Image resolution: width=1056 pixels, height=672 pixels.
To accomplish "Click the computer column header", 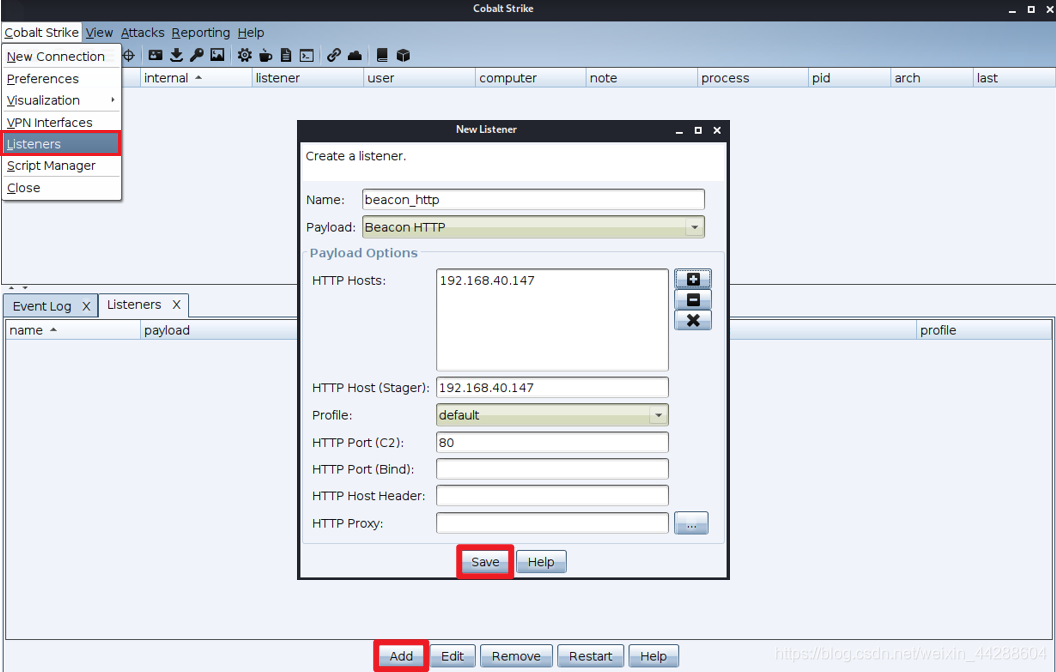I will tap(531, 78).
